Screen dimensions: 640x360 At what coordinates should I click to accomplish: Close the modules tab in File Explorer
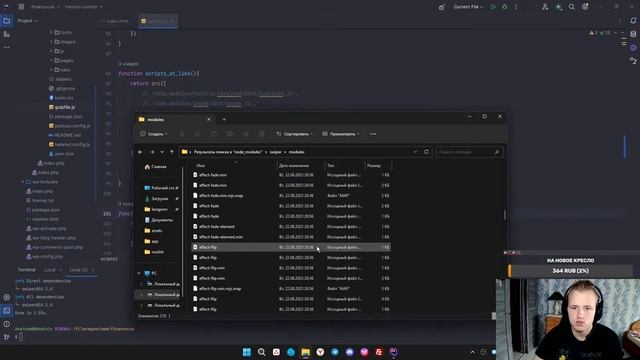pyautogui.click(x=209, y=120)
